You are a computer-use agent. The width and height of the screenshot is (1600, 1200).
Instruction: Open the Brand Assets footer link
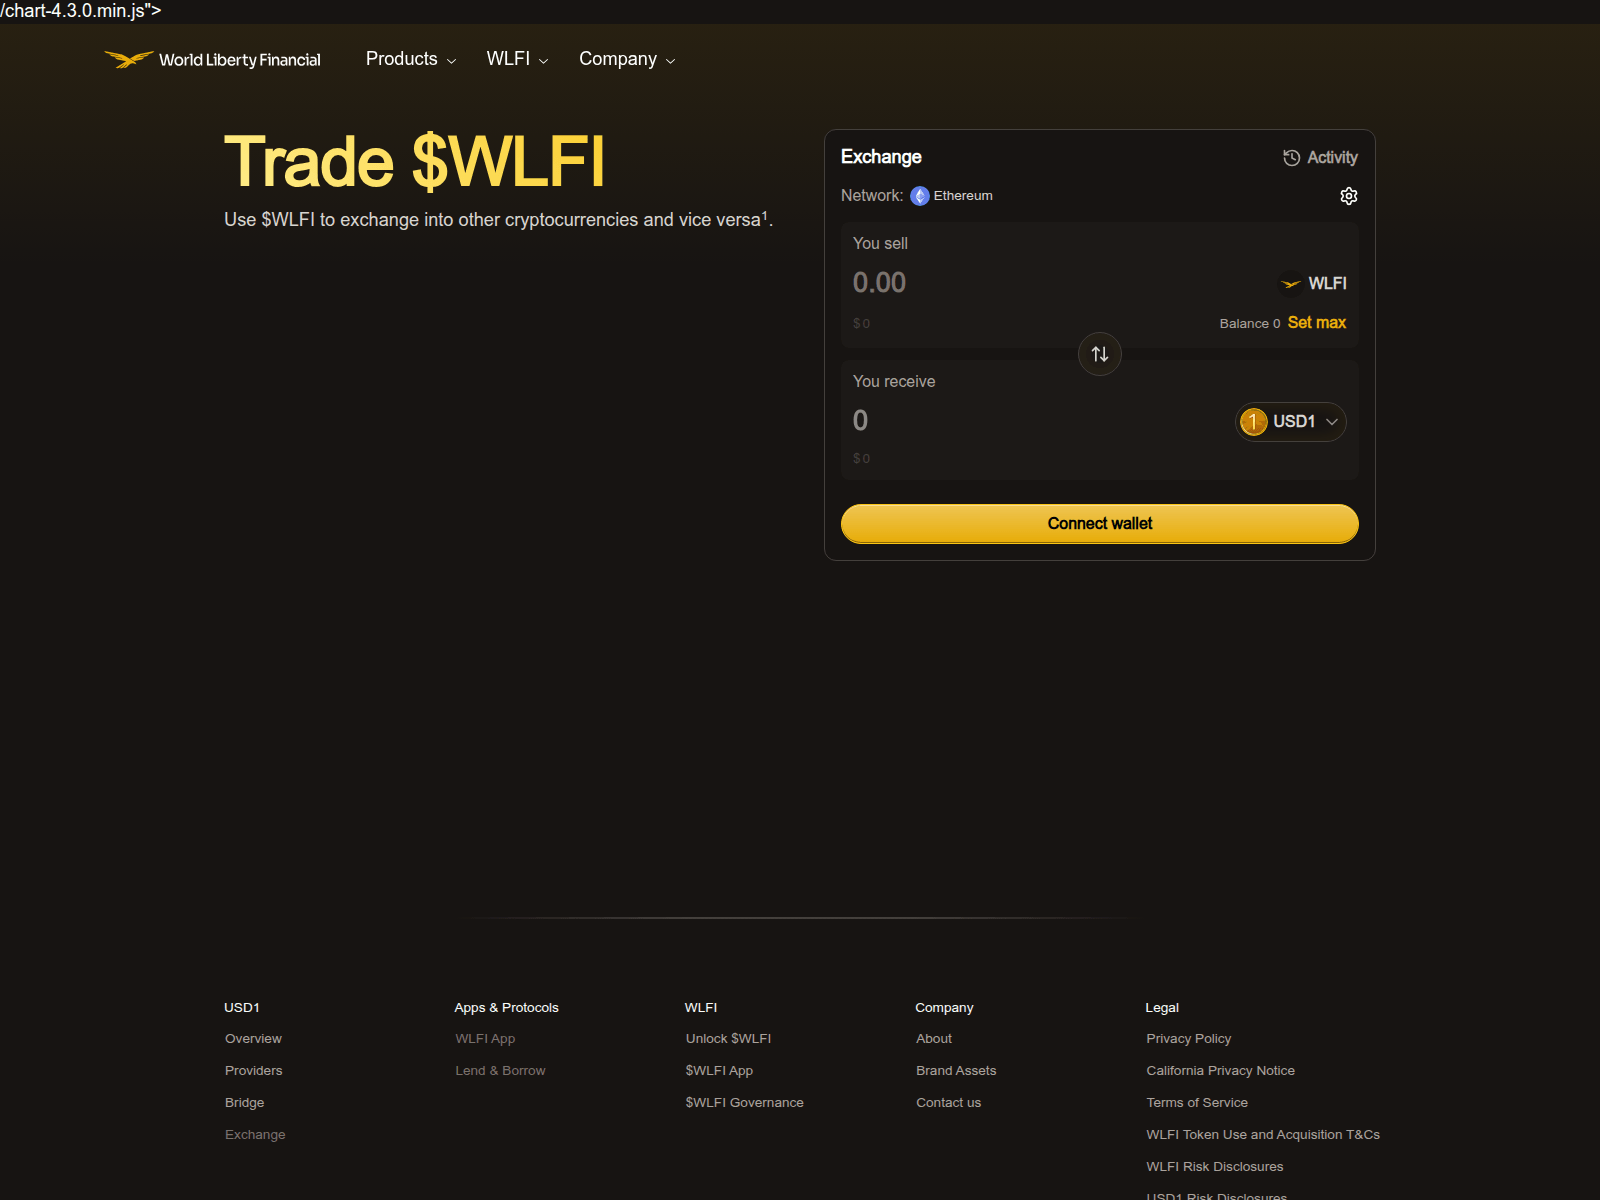pos(956,1071)
